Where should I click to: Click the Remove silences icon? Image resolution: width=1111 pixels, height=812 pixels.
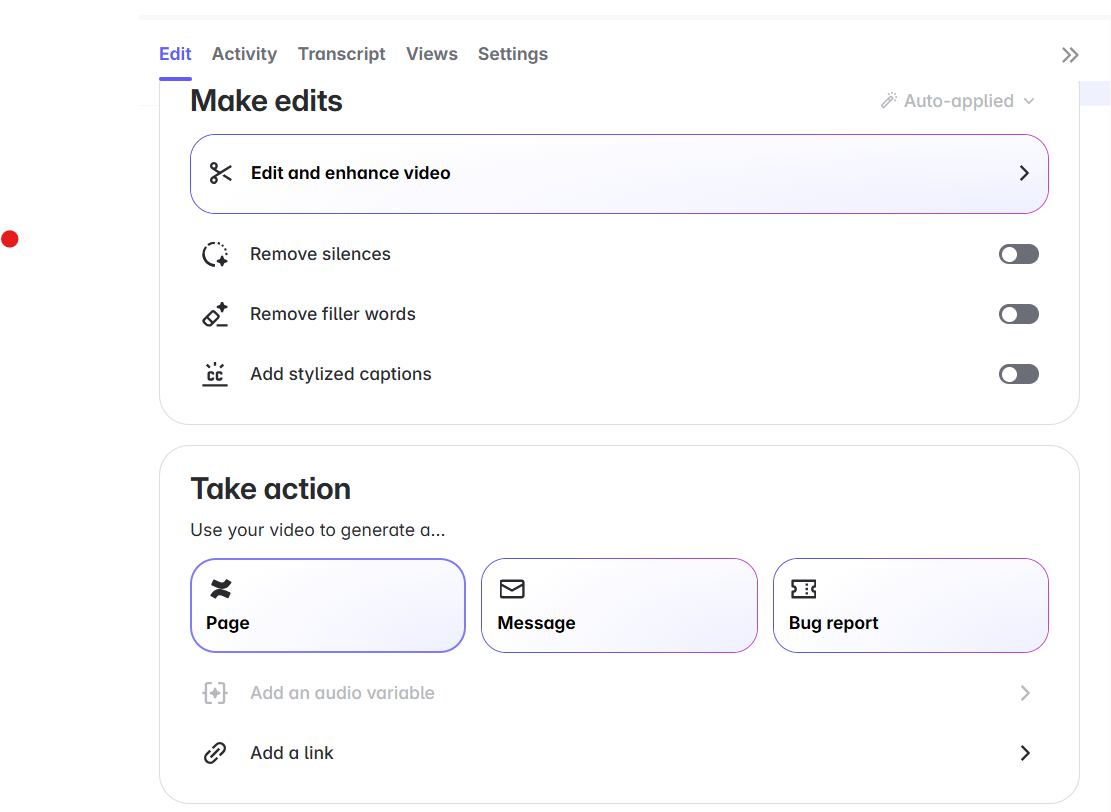pyautogui.click(x=215, y=254)
